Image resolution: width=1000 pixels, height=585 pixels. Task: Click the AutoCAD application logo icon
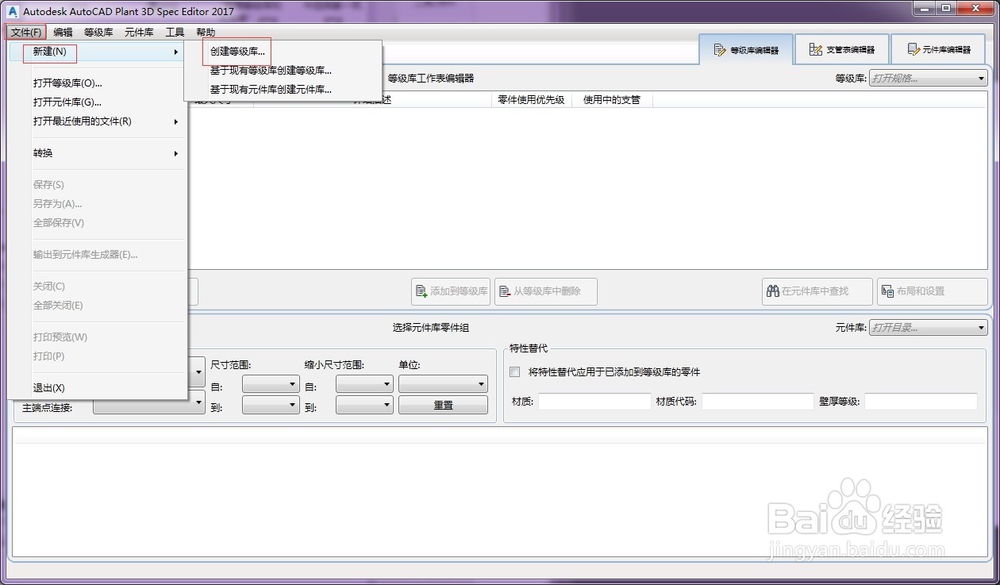click(x=12, y=11)
